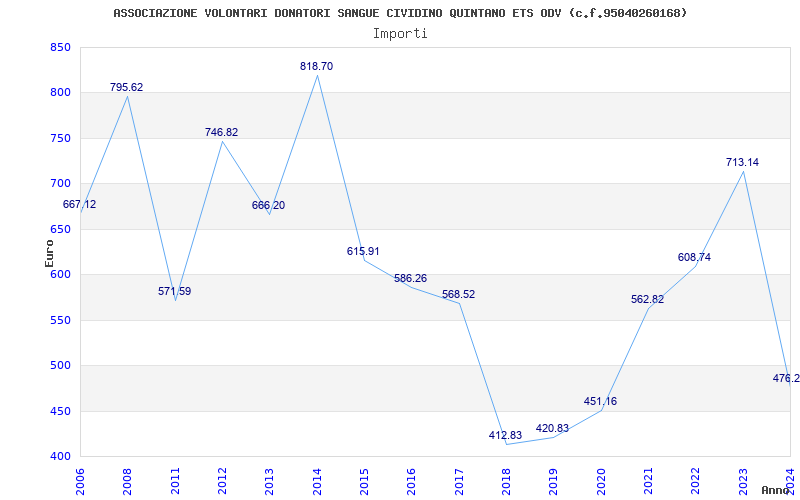This screenshot has height=500, width=800.
Task: Select the 2008 year tick label
Action: pyautogui.click(x=128, y=480)
